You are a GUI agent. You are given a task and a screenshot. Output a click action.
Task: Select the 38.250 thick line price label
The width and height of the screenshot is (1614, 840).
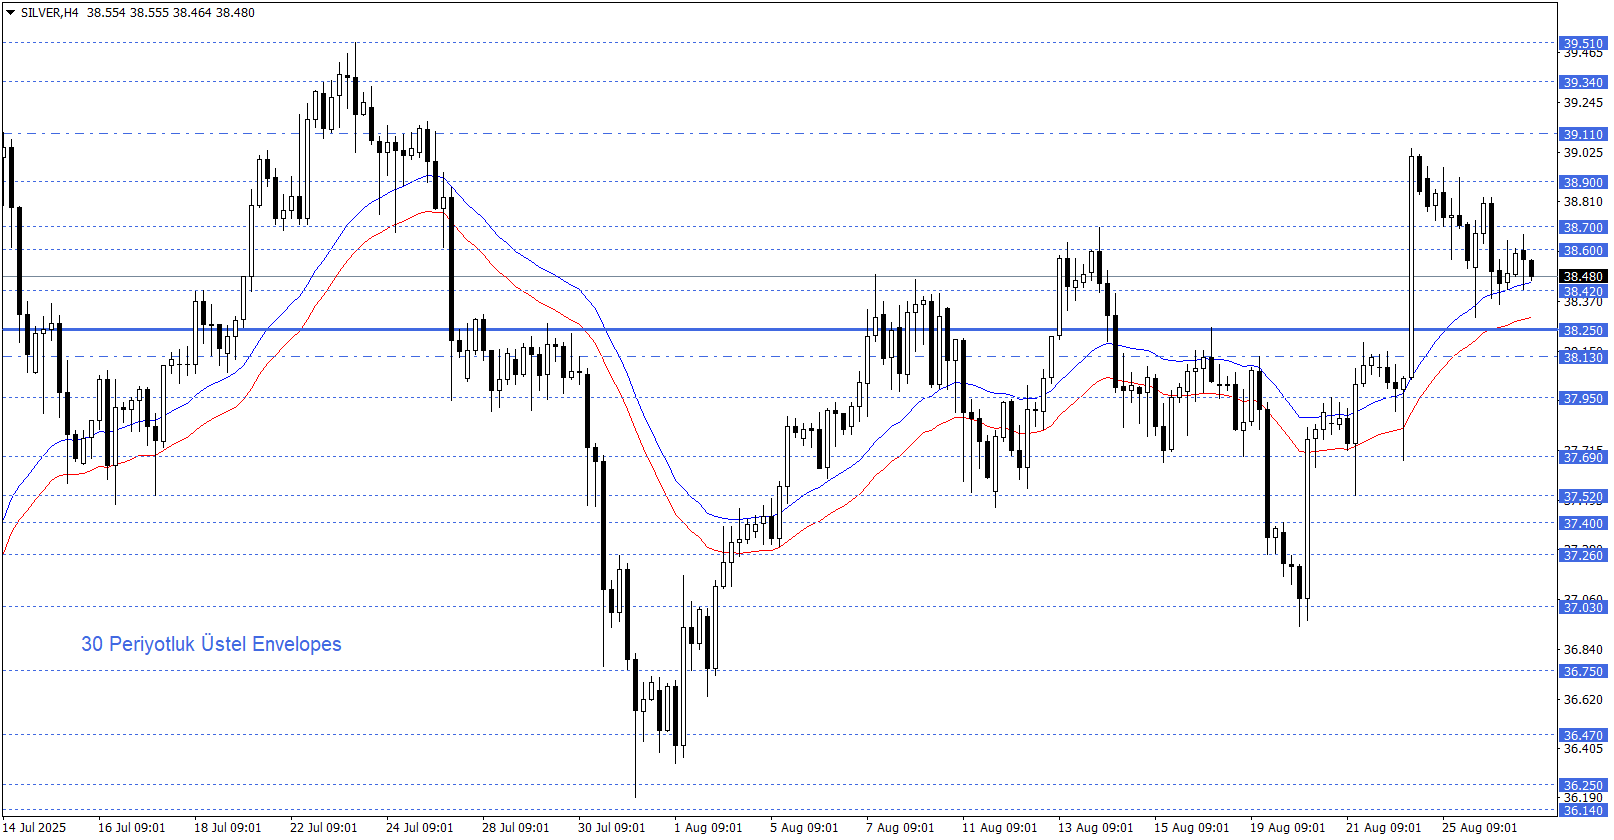click(1583, 330)
